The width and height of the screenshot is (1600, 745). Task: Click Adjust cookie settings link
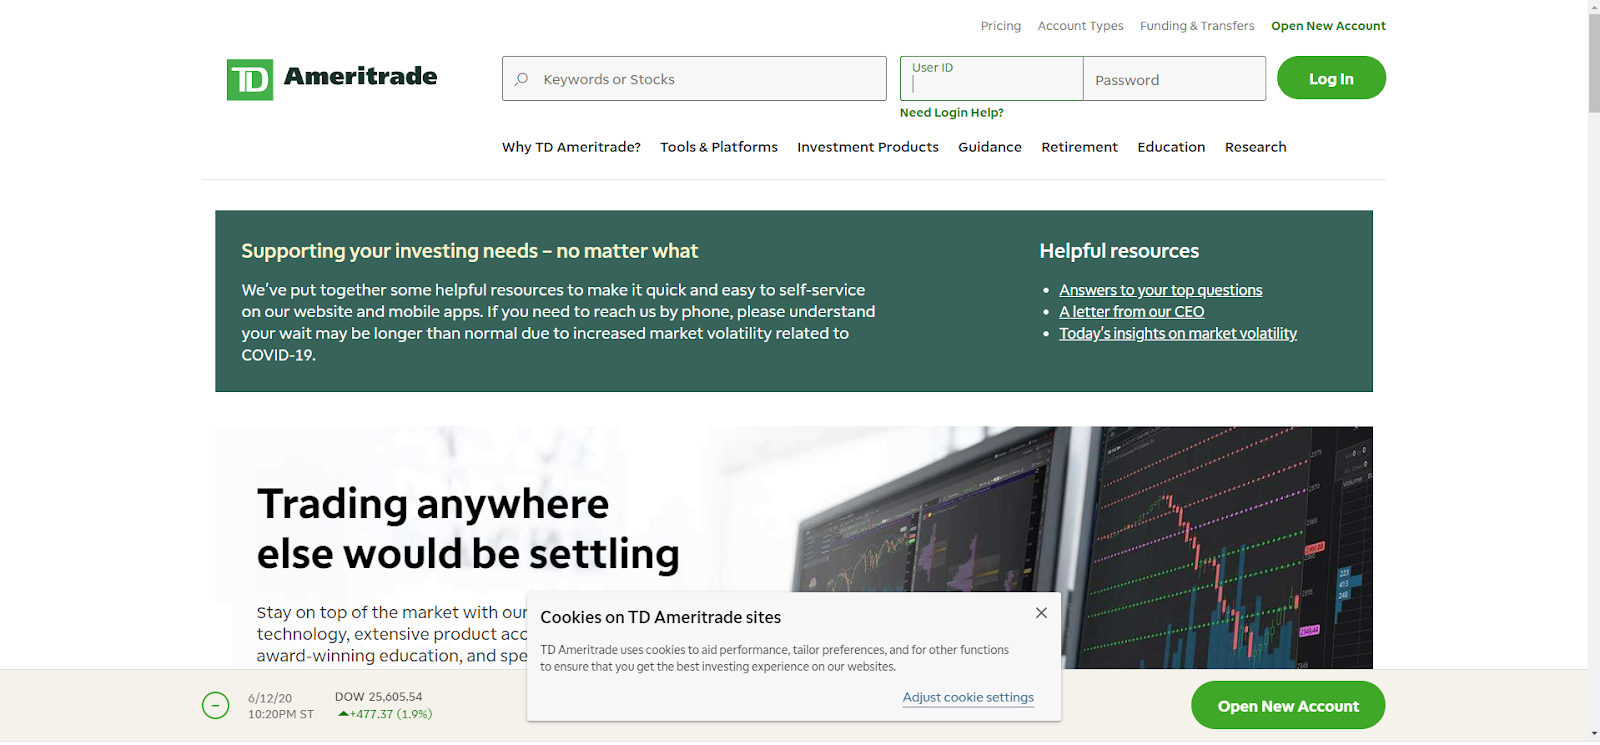(x=968, y=698)
